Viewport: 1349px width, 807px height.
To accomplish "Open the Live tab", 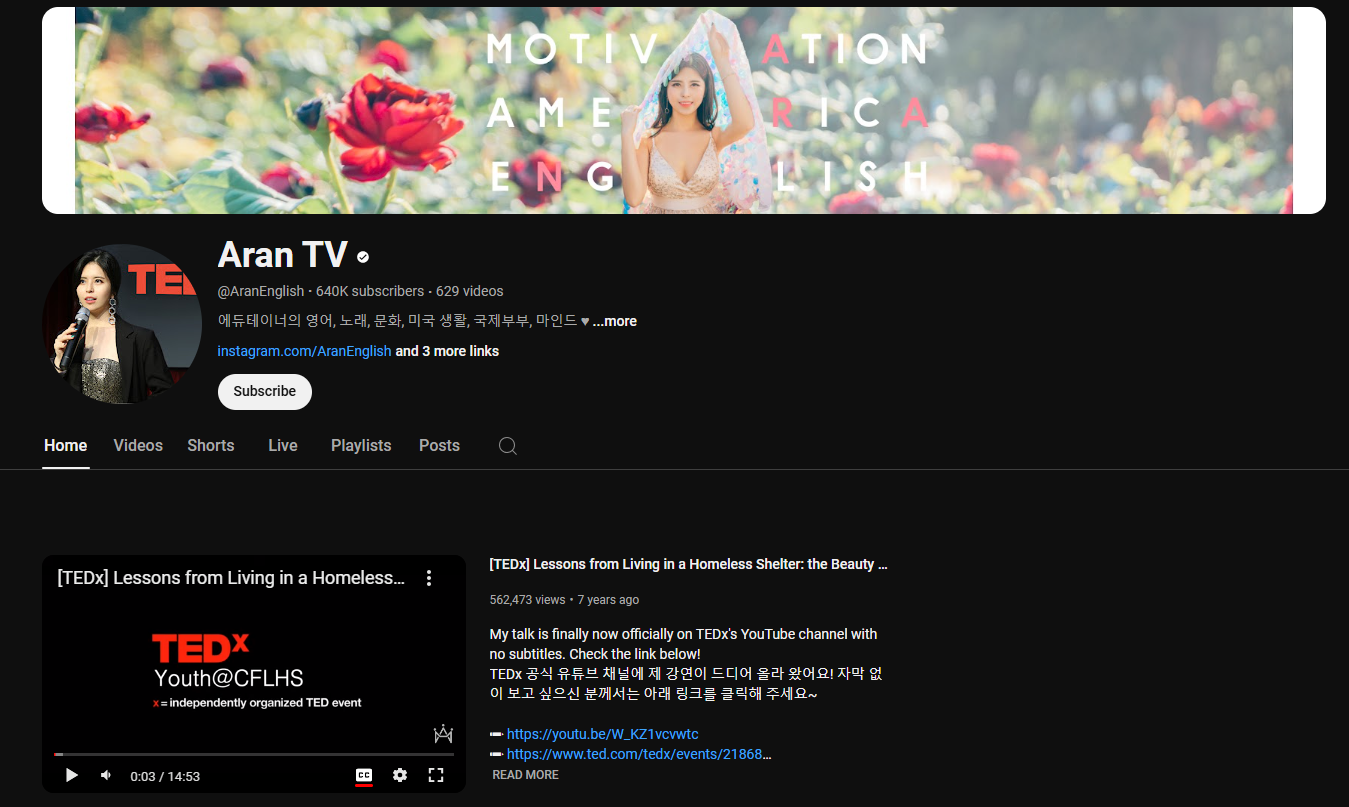I will (283, 446).
